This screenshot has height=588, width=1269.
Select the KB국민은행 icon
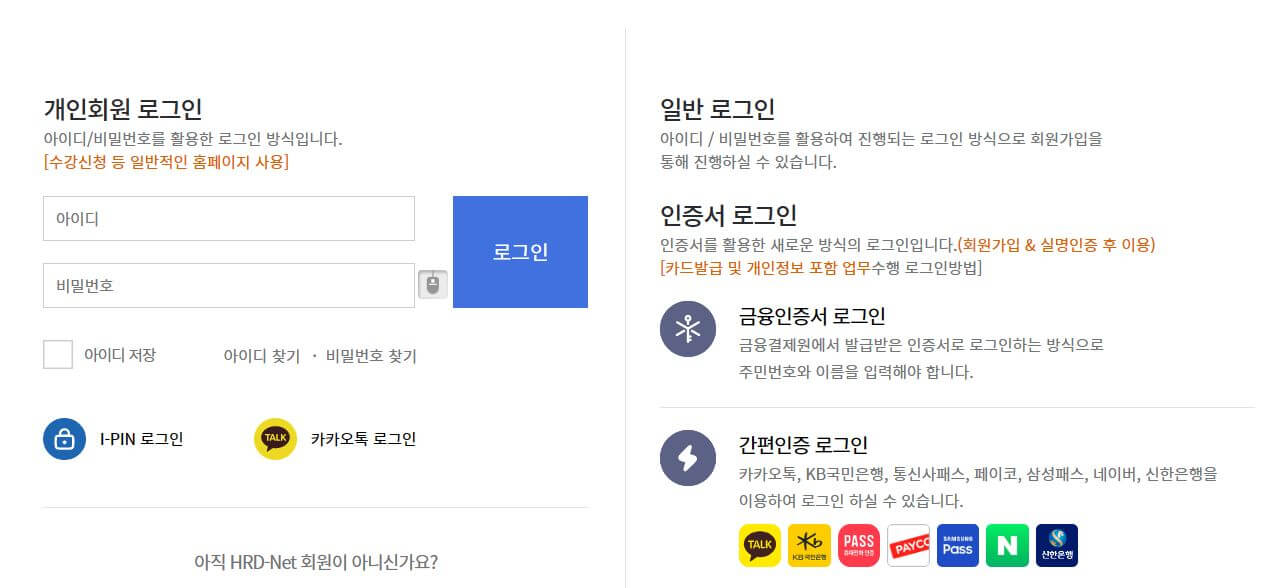[x=809, y=545]
